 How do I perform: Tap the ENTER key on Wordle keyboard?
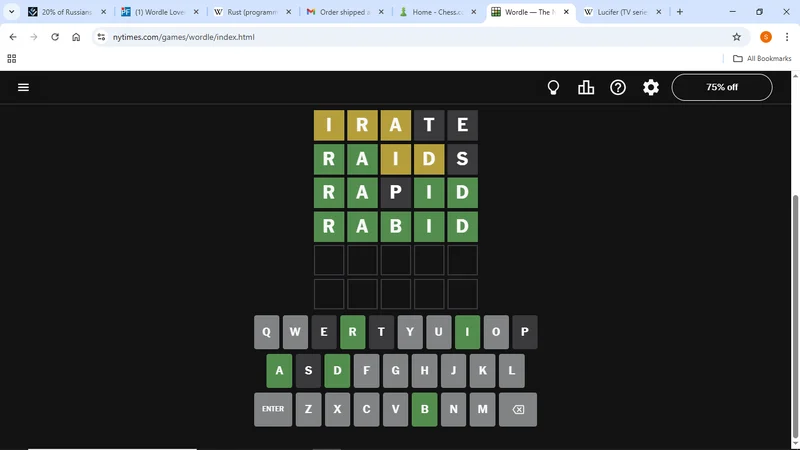coord(273,409)
